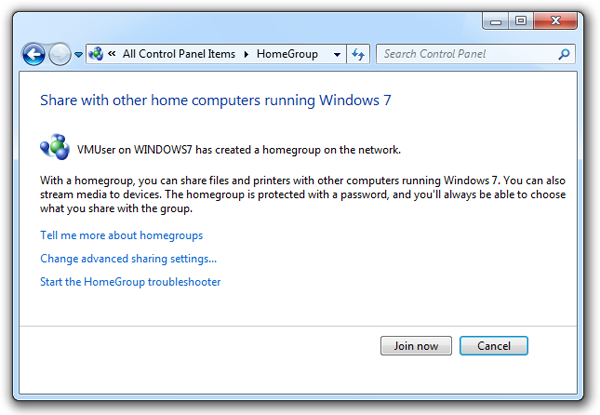Open the recent pages dropdown arrow

[78, 55]
